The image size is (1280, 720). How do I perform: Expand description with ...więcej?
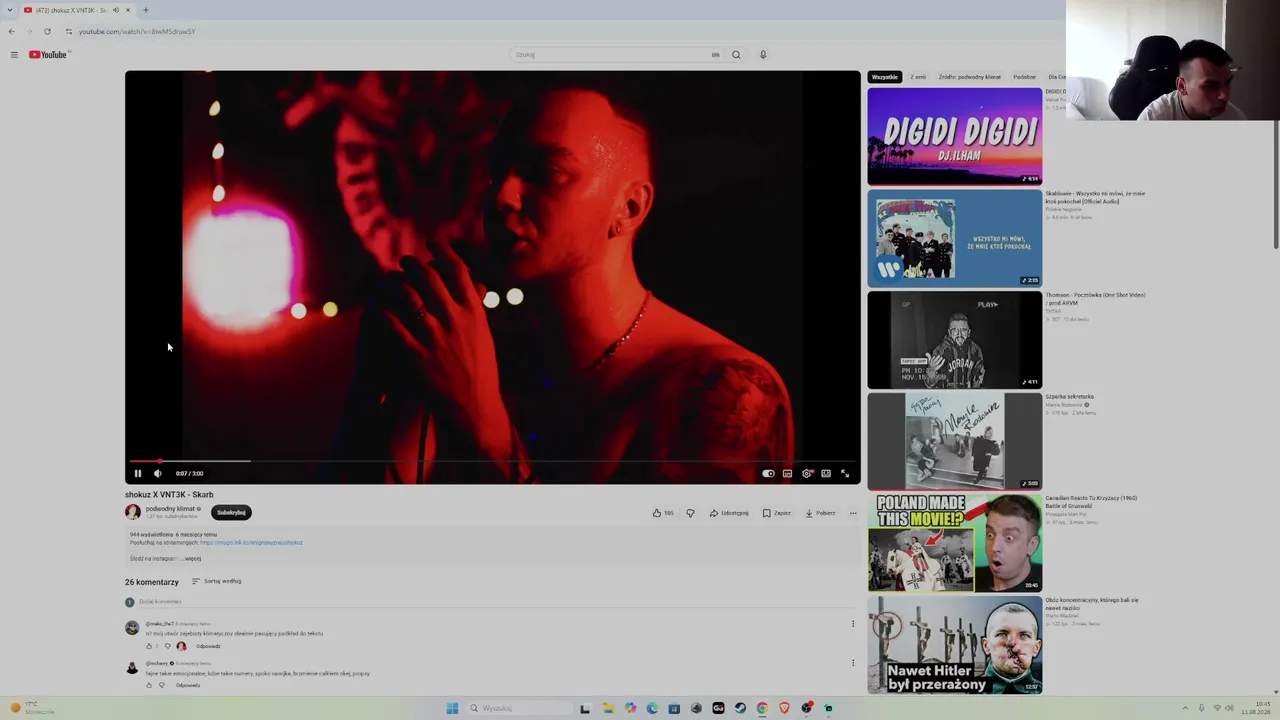[x=191, y=559]
